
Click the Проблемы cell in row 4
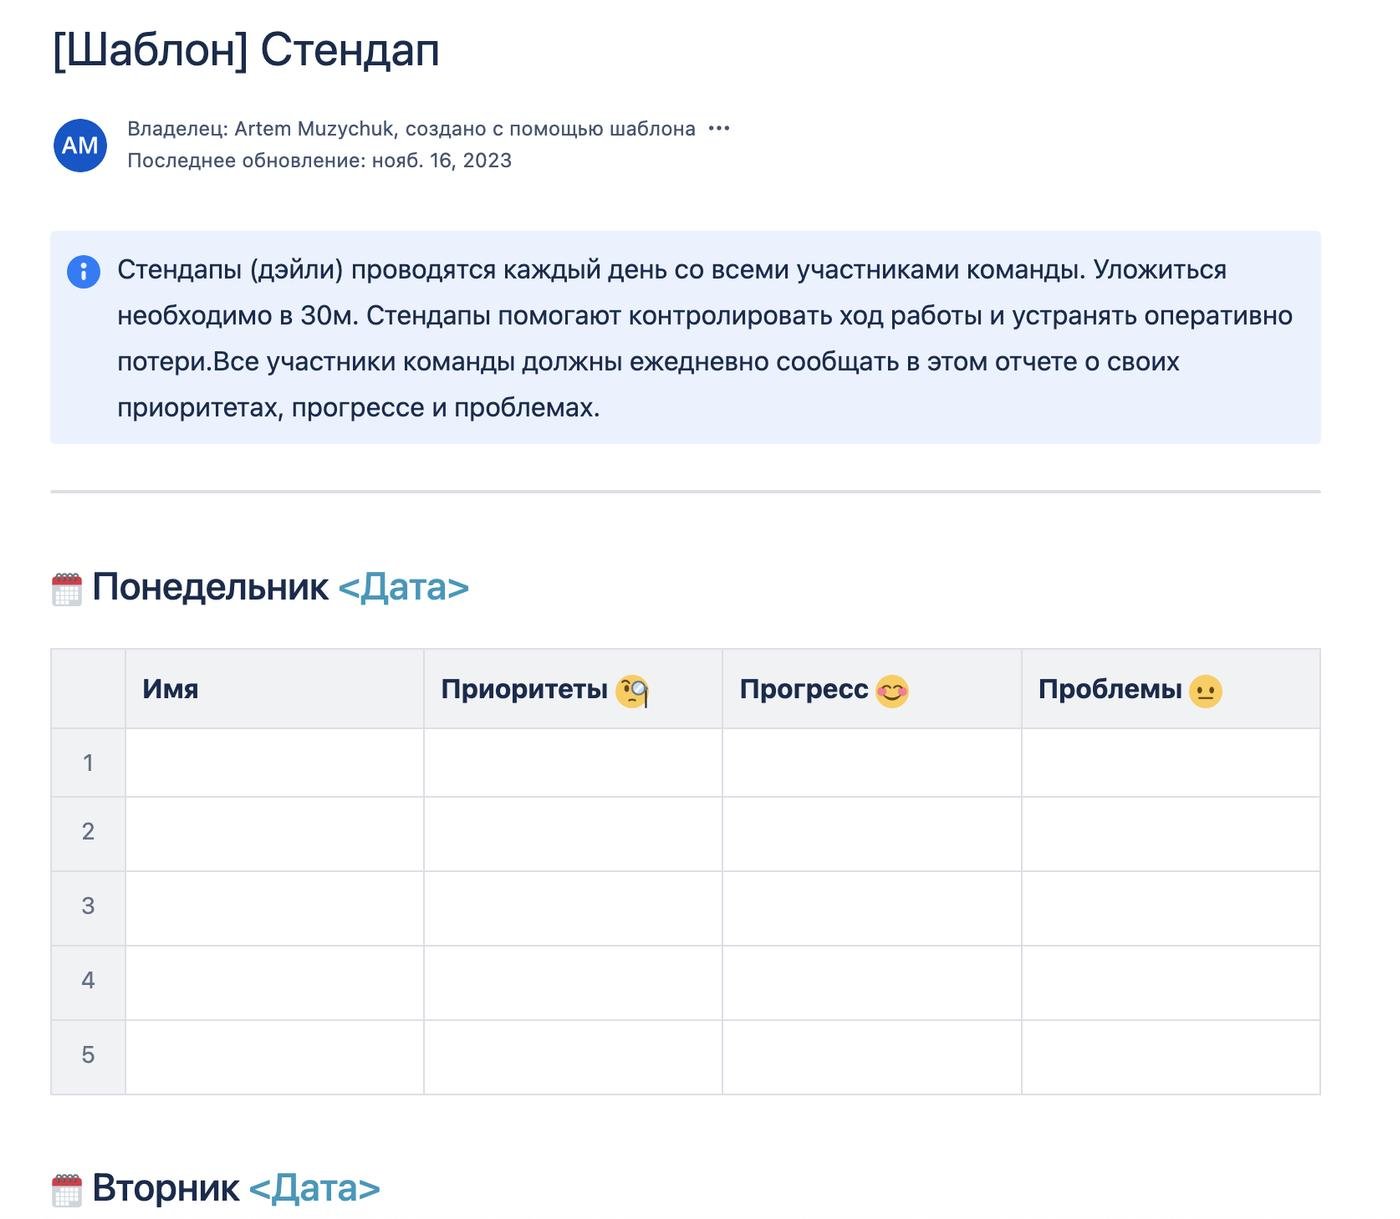pos(1170,982)
